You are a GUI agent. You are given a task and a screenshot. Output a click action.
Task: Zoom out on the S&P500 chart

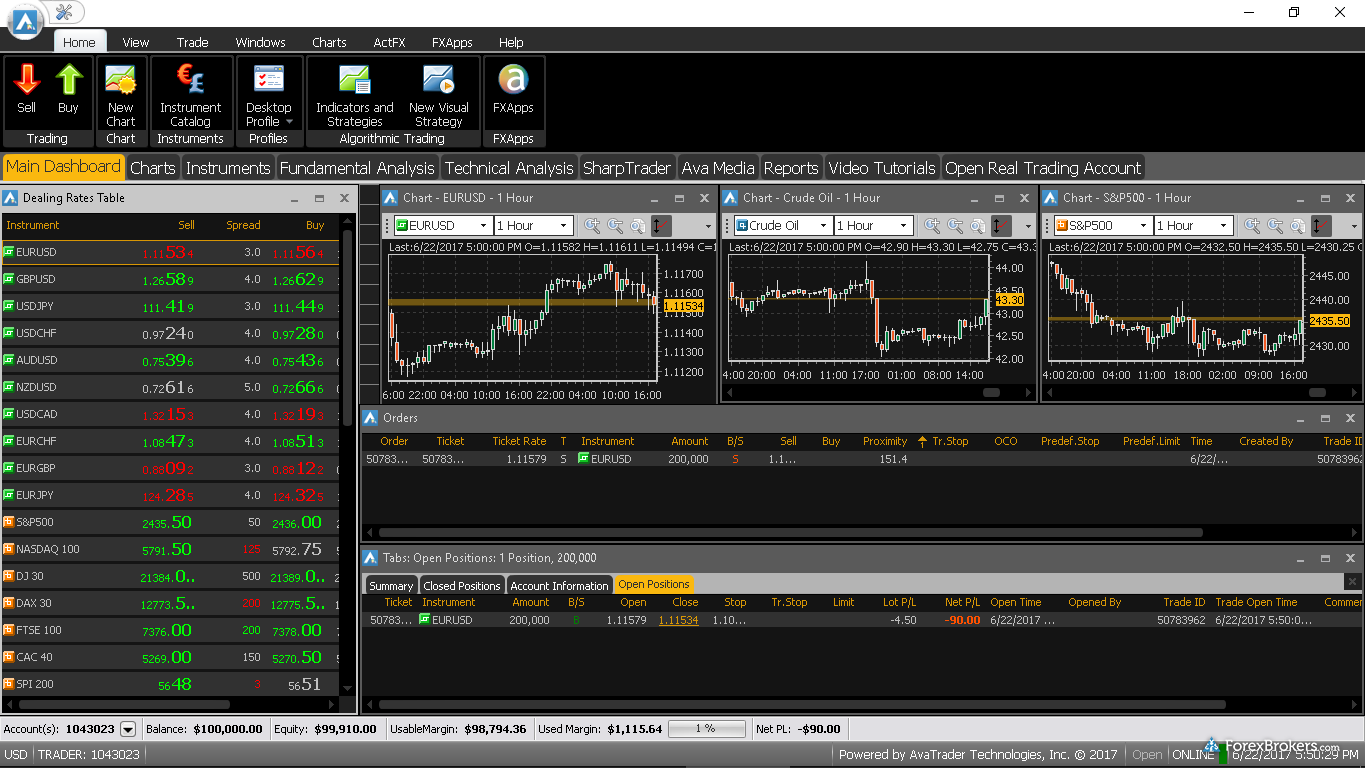click(1275, 226)
